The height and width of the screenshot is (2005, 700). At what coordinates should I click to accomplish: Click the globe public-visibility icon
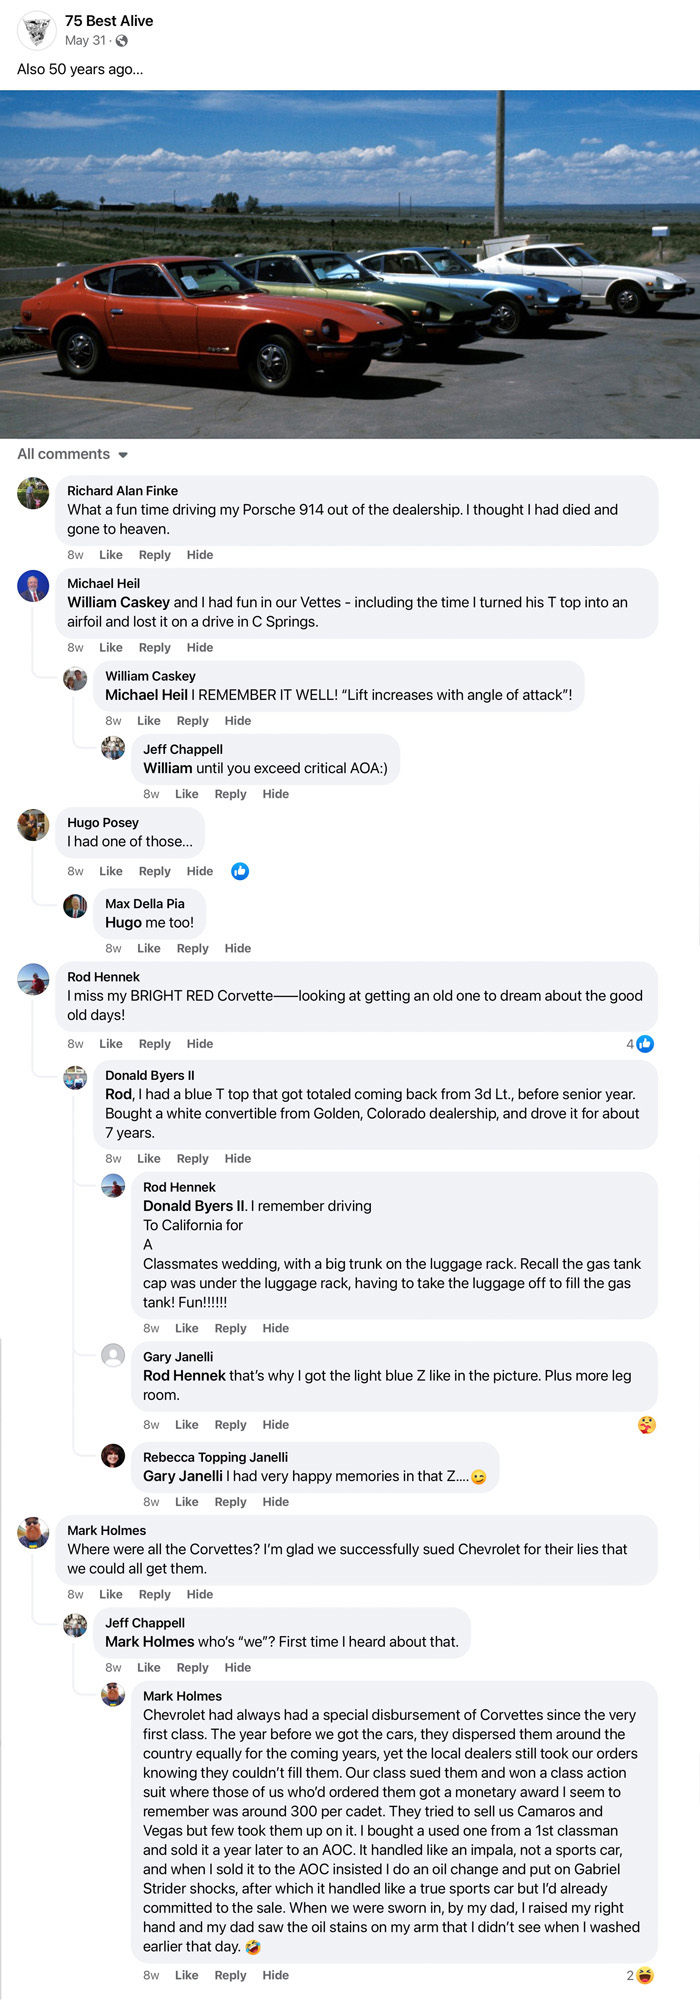(122, 41)
